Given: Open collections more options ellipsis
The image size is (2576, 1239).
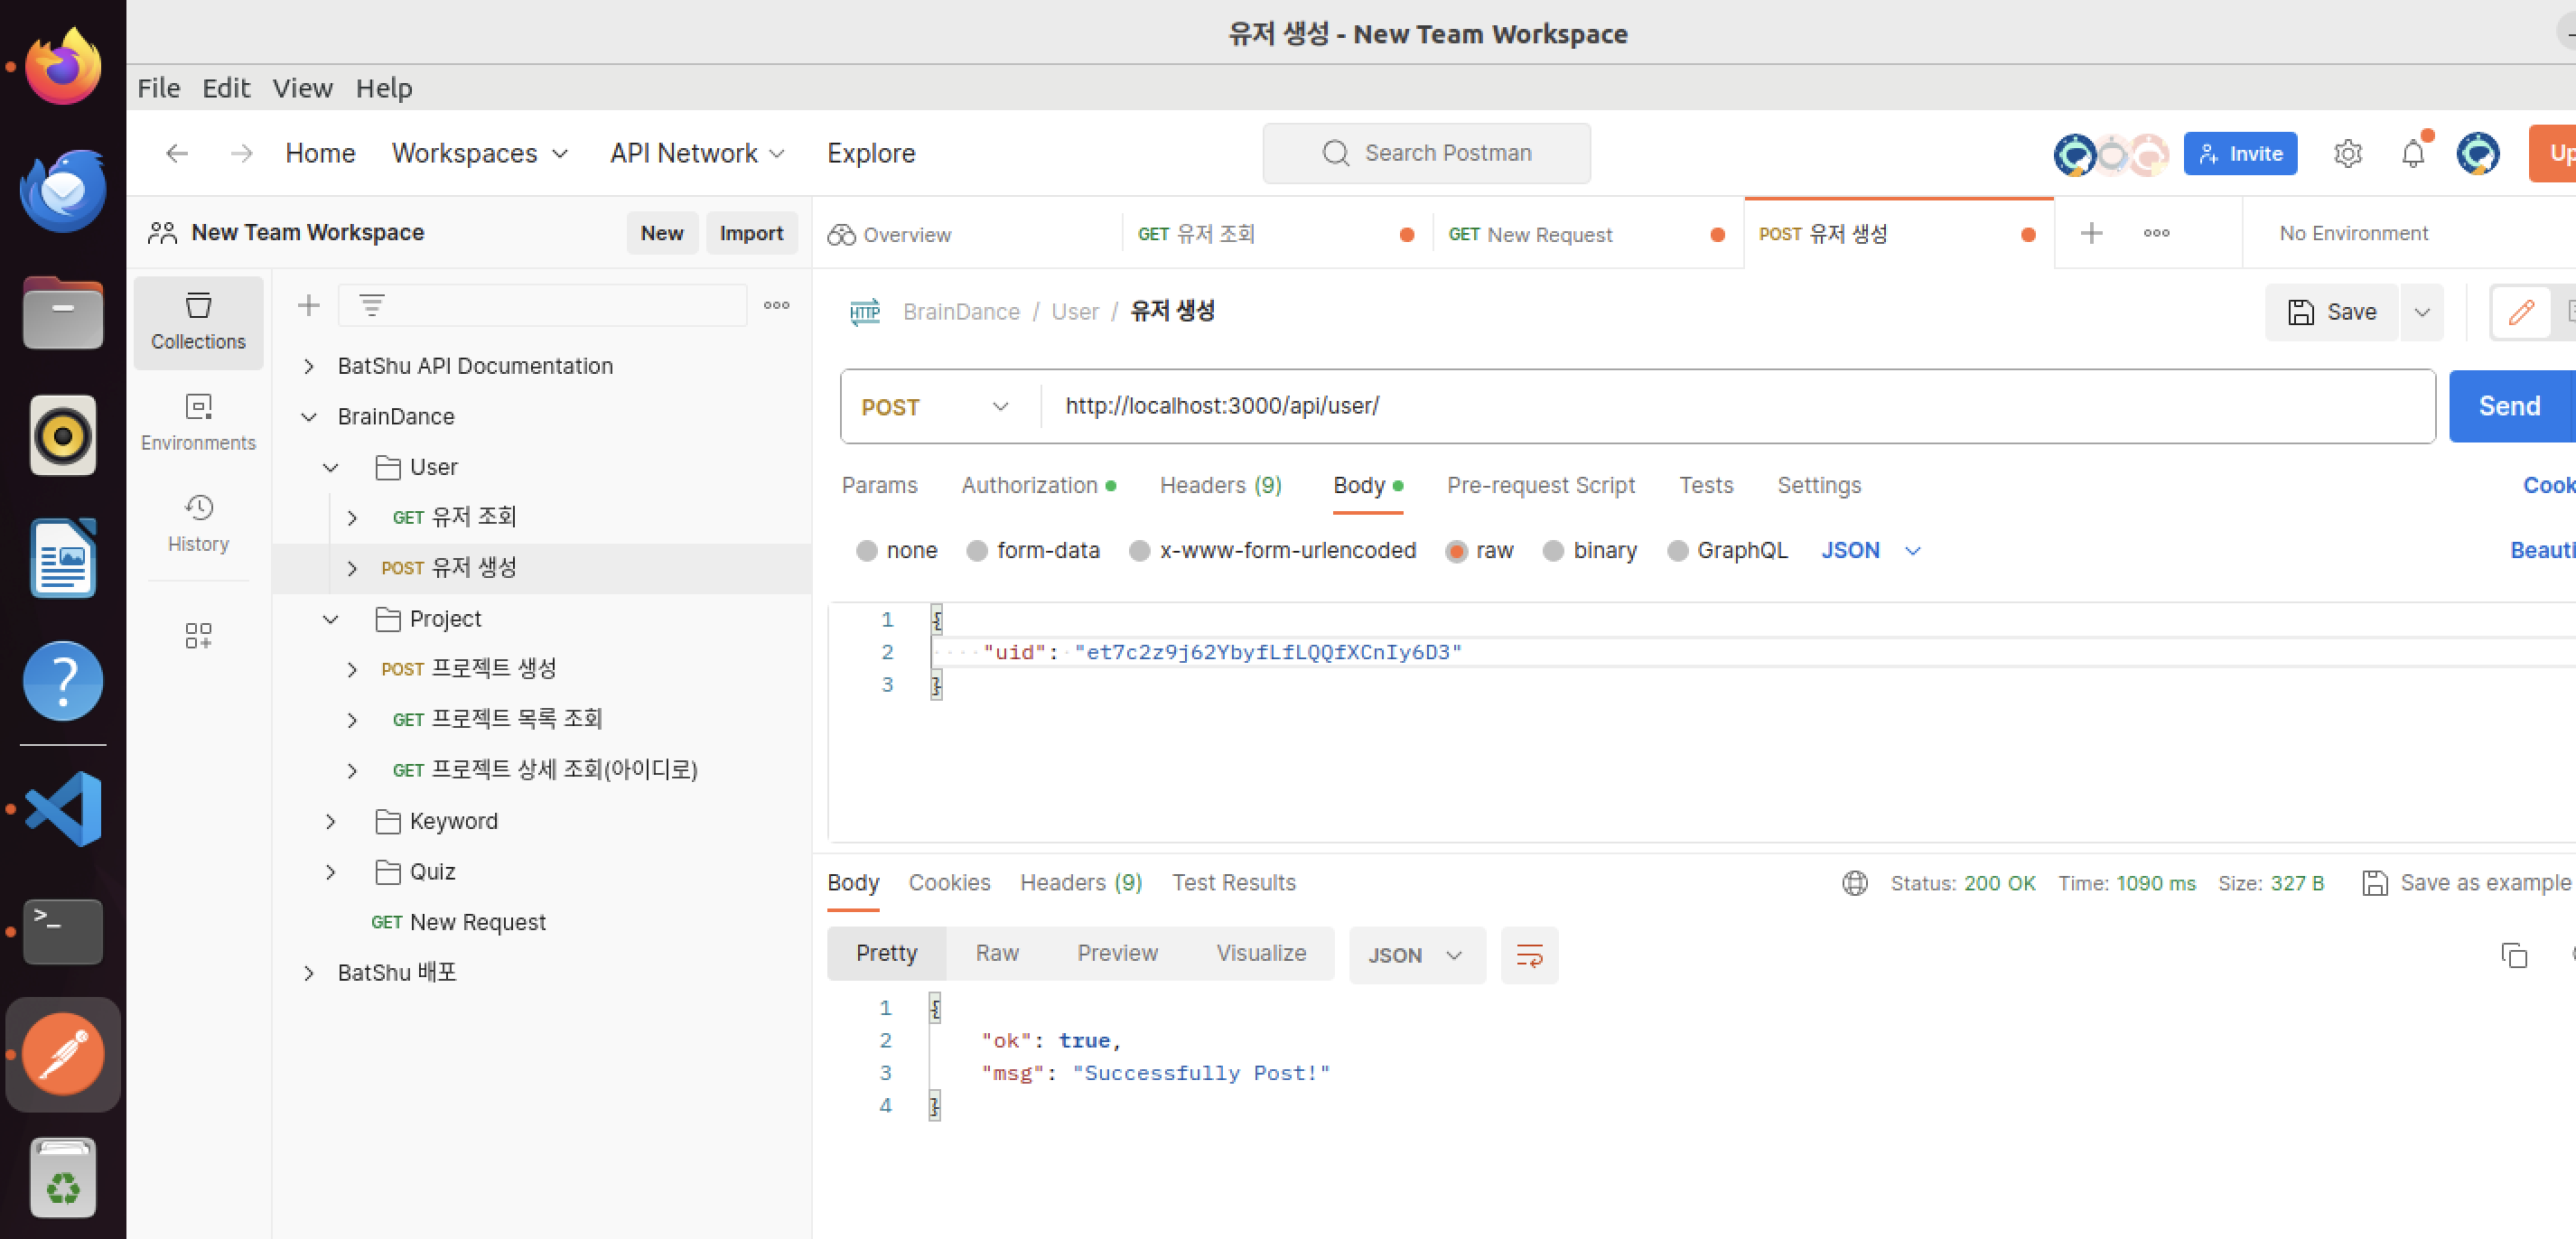Looking at the screenshot, I should [777, 305].
